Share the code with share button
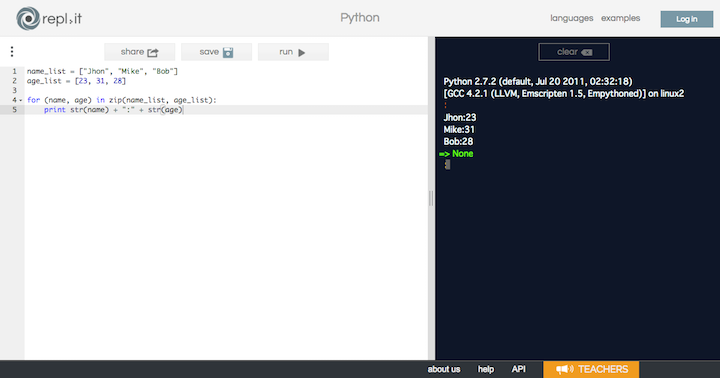The image size is (720, 378). [140, 52]
